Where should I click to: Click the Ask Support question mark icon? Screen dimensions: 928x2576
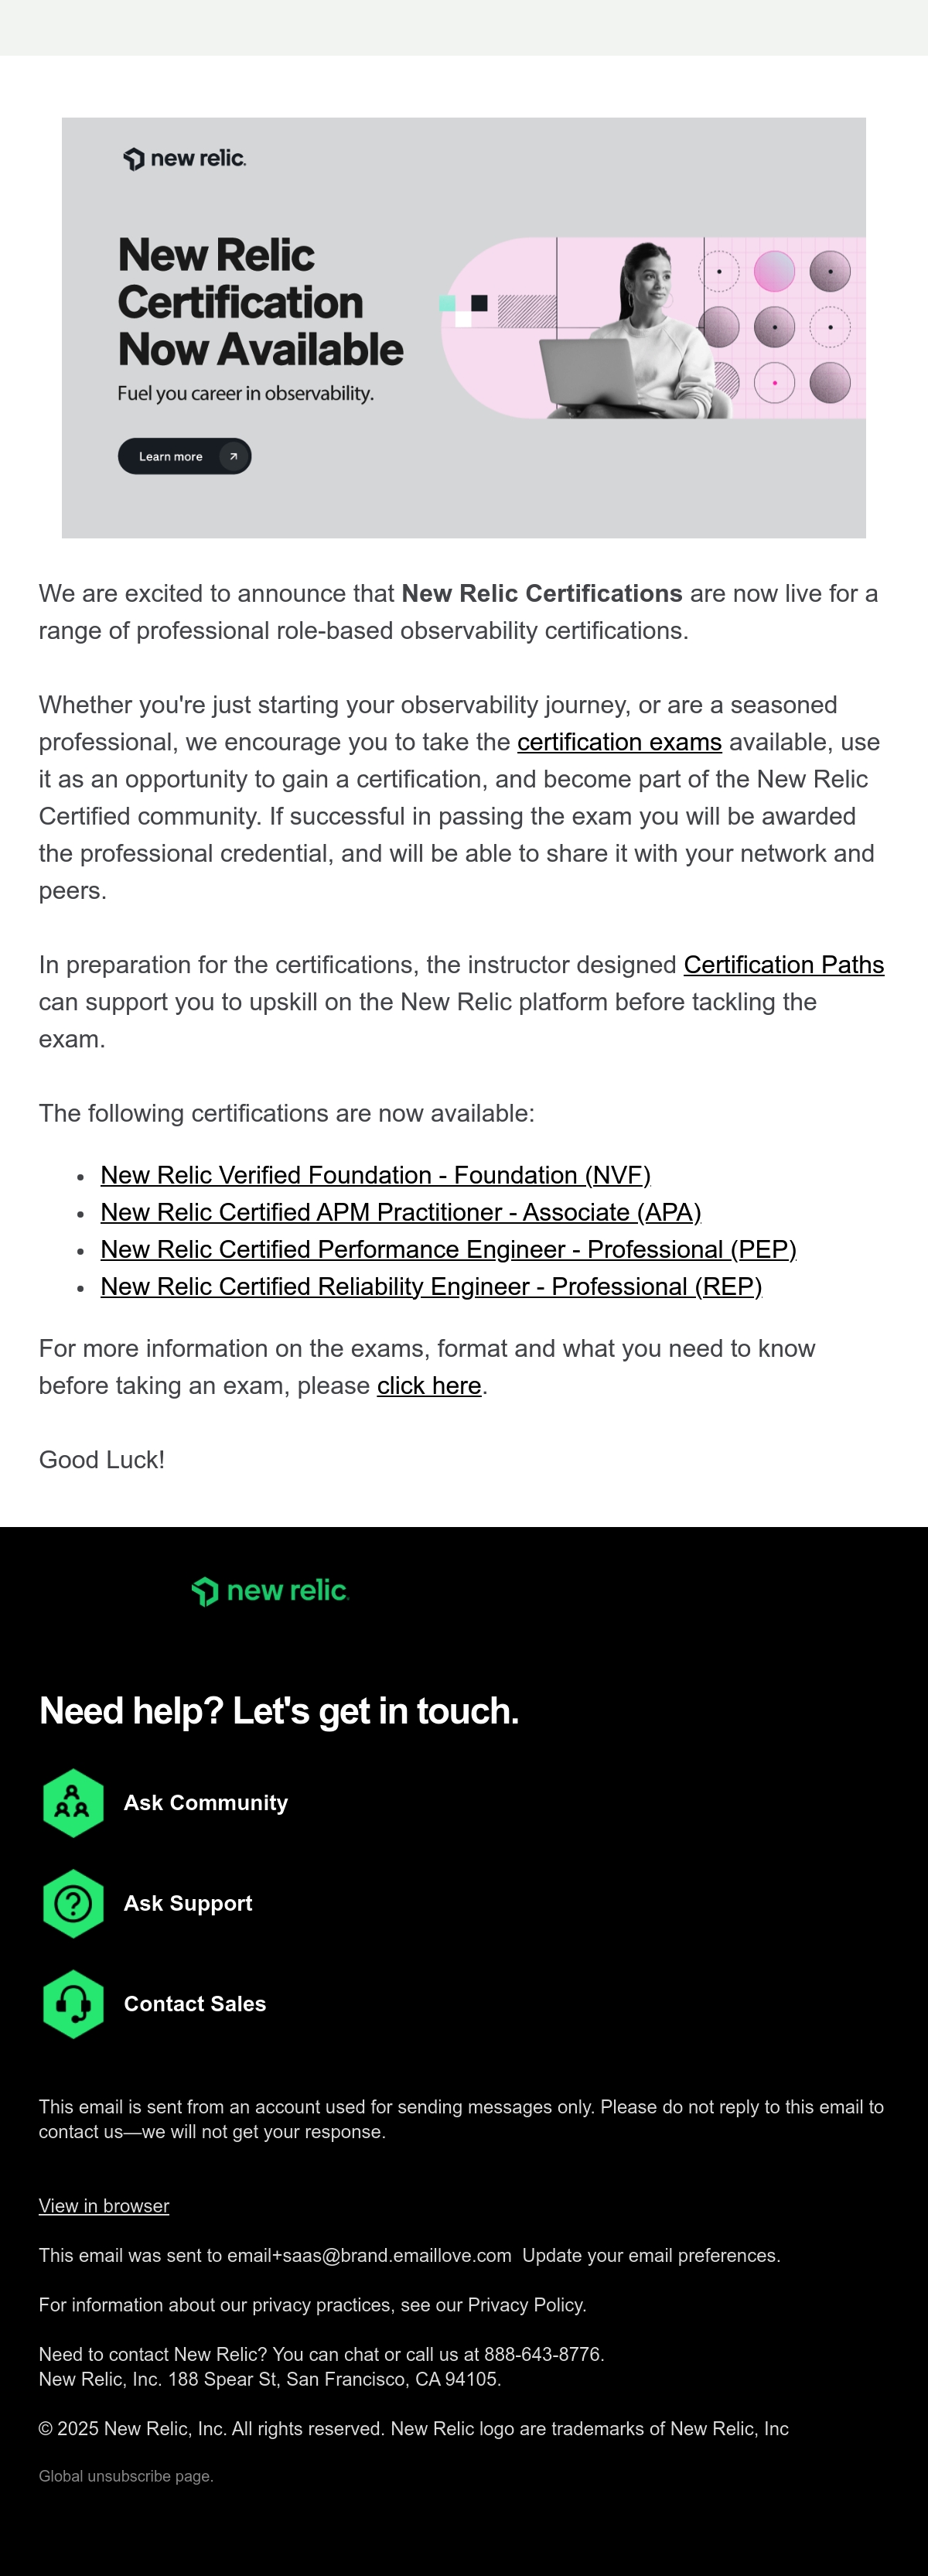click(73, 1903)
